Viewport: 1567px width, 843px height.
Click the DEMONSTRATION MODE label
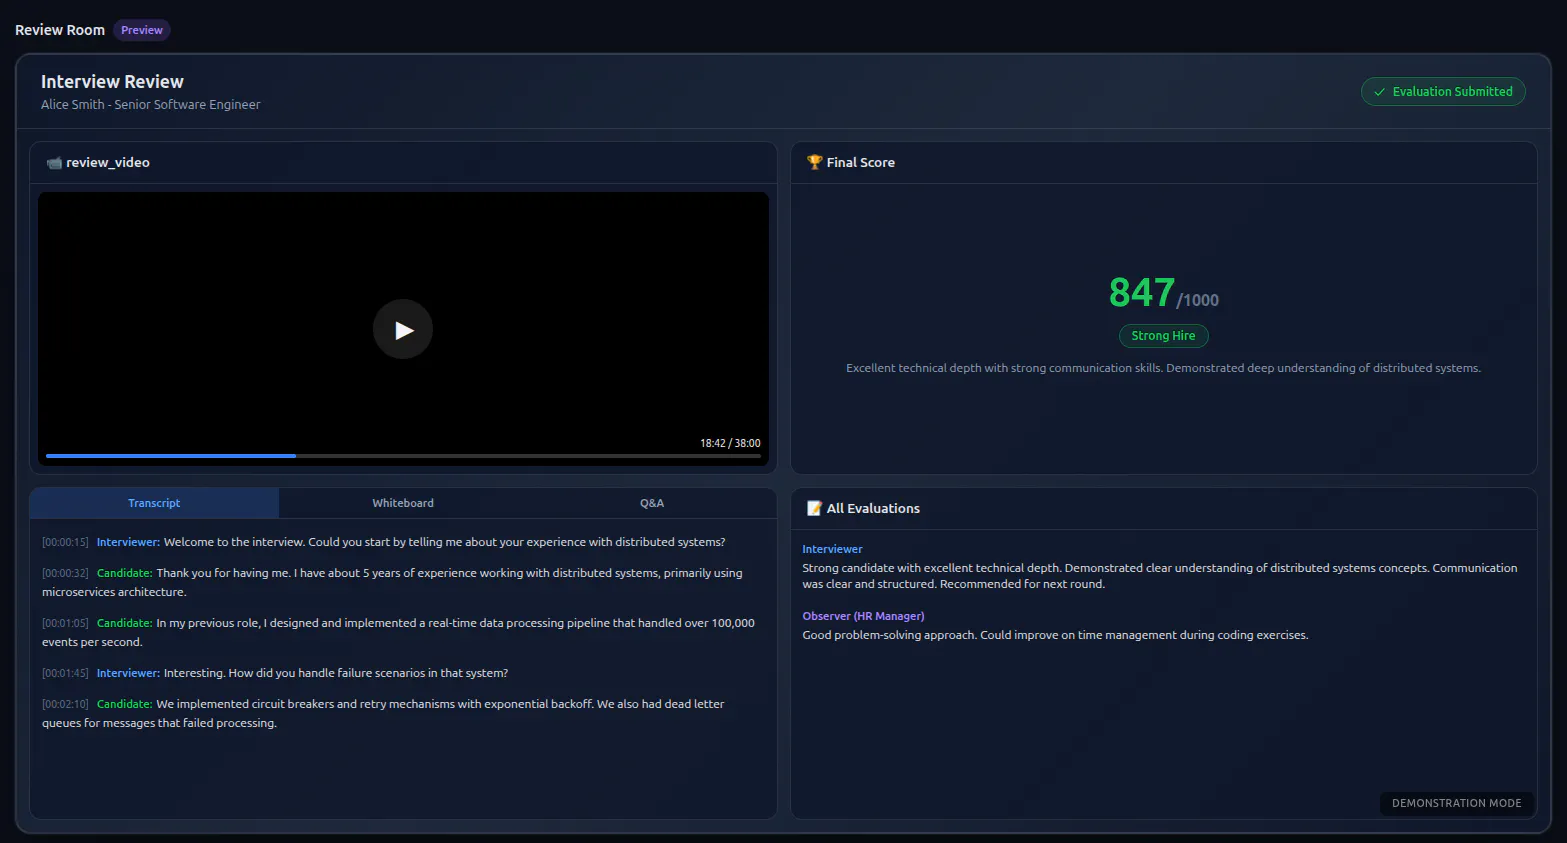pos(1456,803)
